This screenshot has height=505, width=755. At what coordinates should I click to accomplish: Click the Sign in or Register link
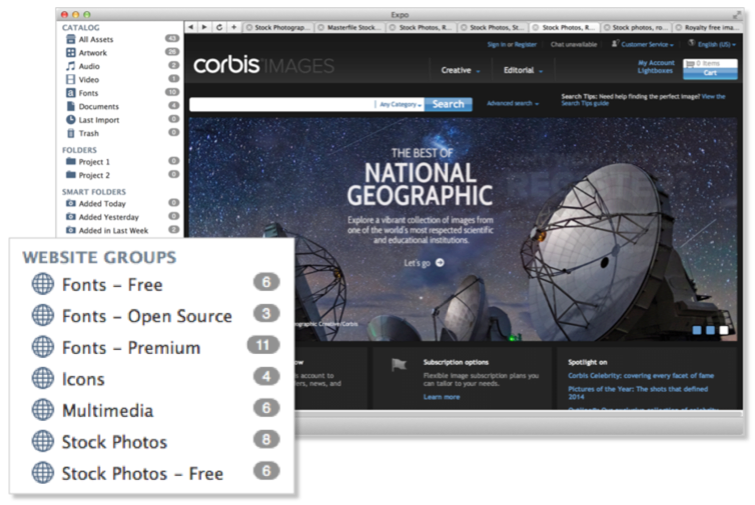click(512, 44)
